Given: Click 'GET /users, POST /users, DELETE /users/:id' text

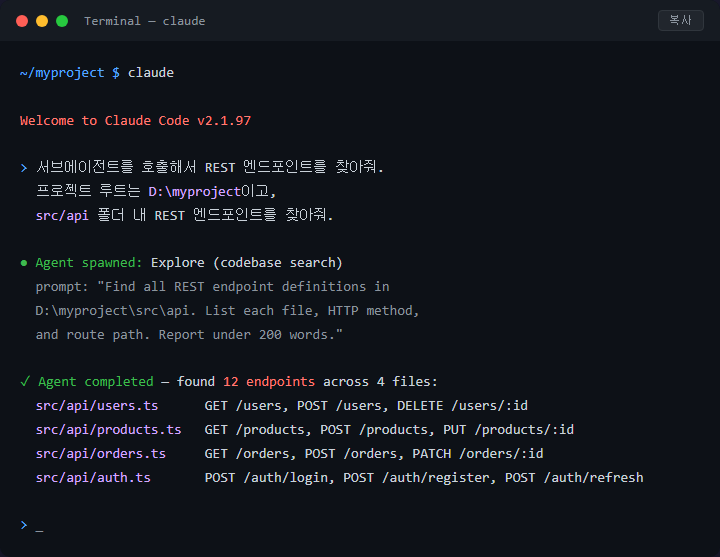Looking at the screenshot, I should click(366, 405).
